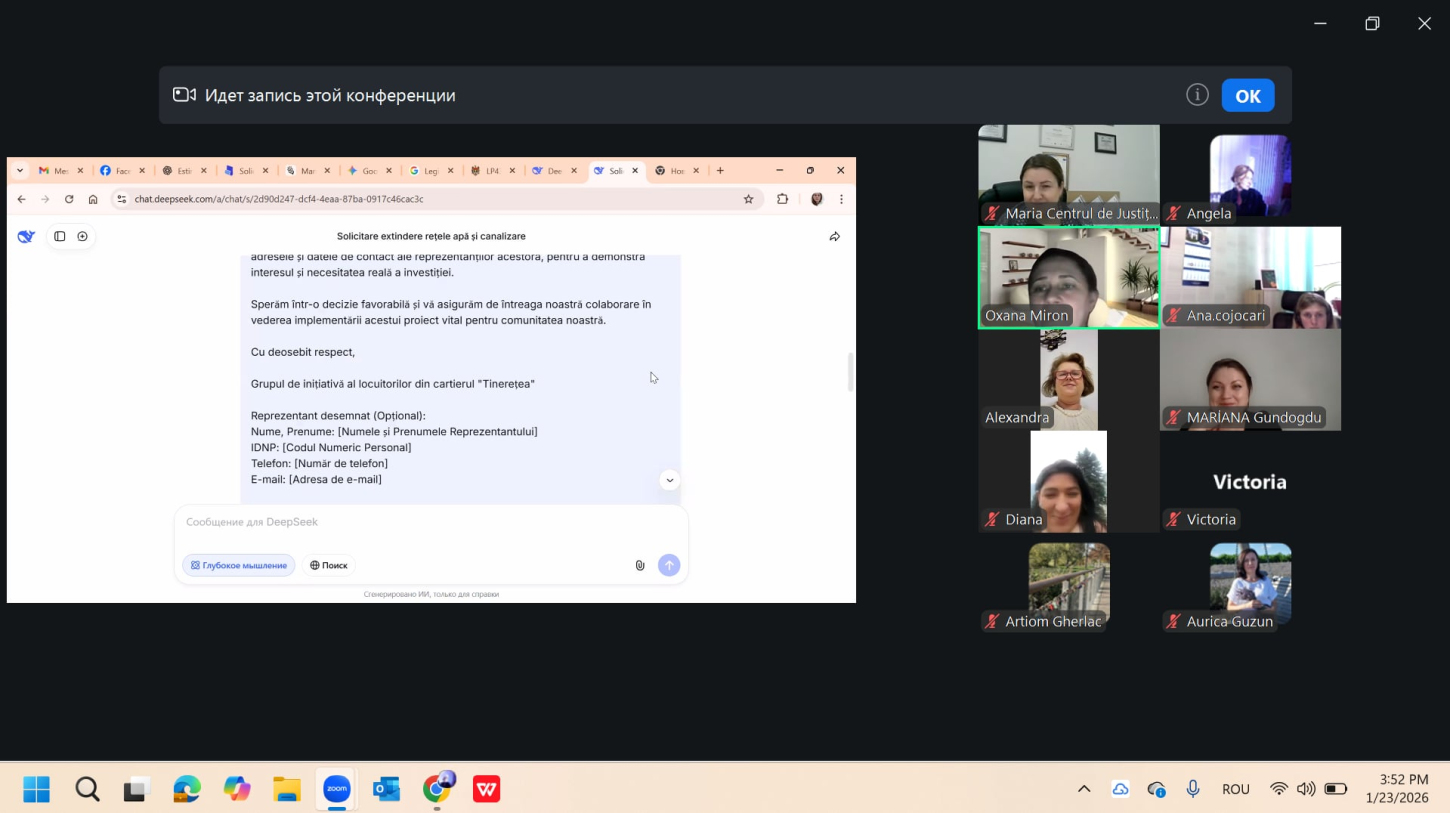Start a new DeepSeek chat
Viewport: 1450px width, 813px height.
[x=83, y=237]
